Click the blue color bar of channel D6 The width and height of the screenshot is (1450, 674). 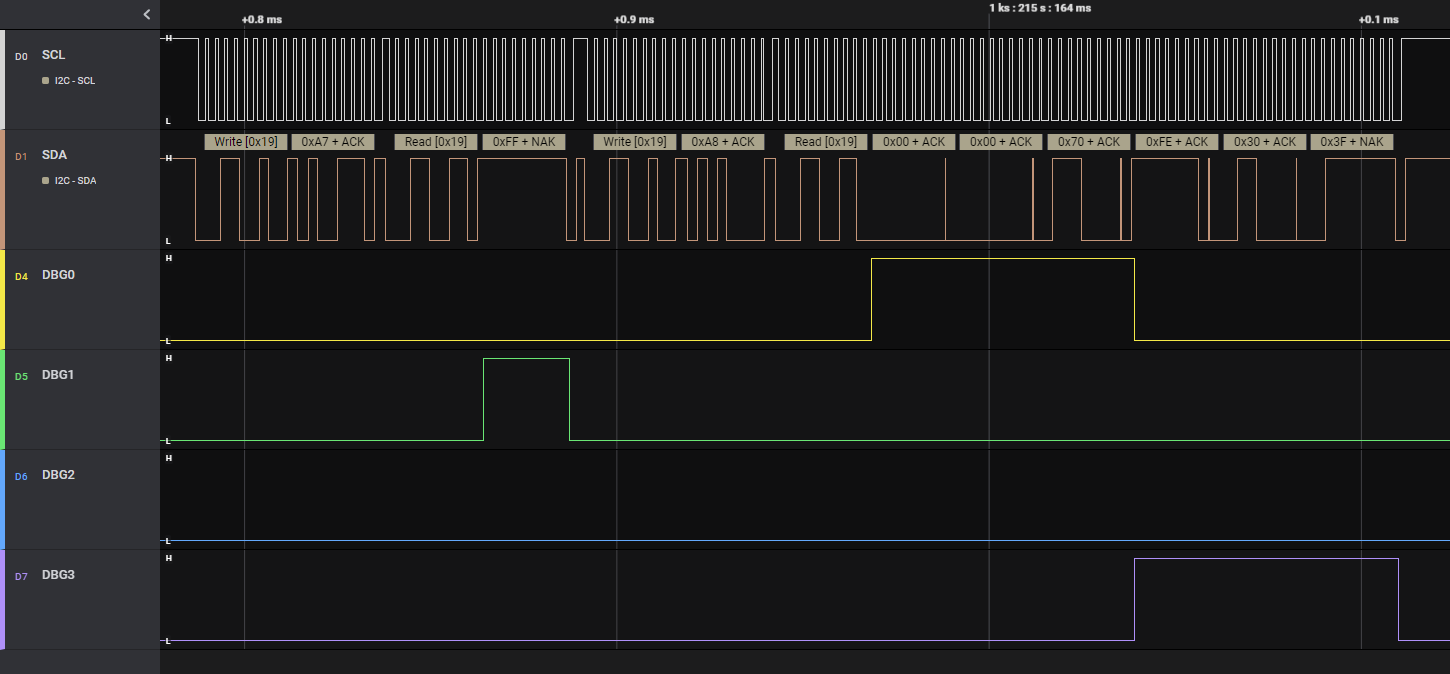(3, 499)
